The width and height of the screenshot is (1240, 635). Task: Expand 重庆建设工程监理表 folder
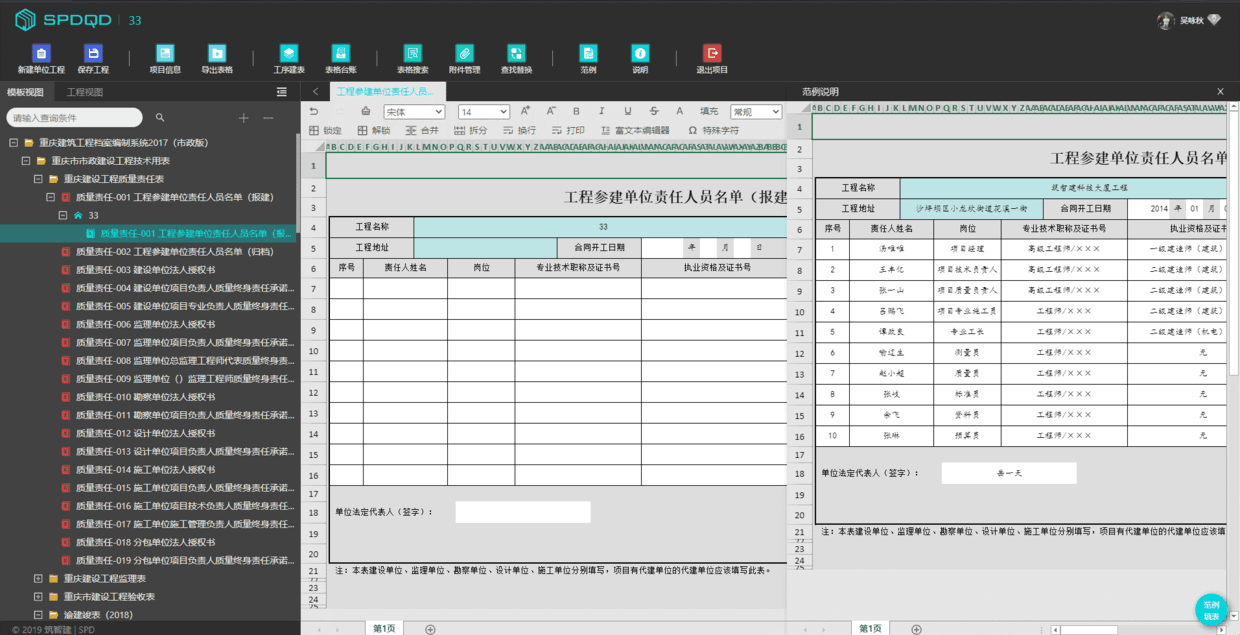coord(39,578)
